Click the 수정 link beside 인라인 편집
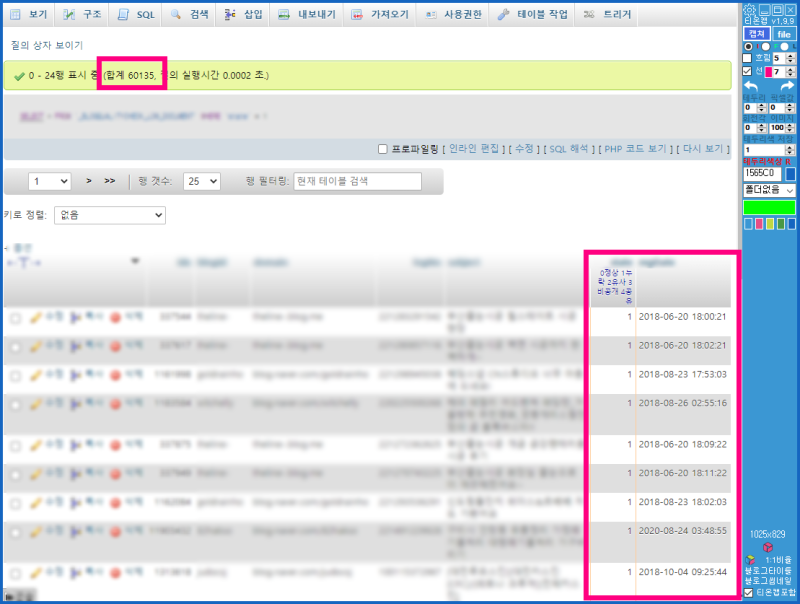This screenshot has width=800, height=604. click(x=524, y=148)
